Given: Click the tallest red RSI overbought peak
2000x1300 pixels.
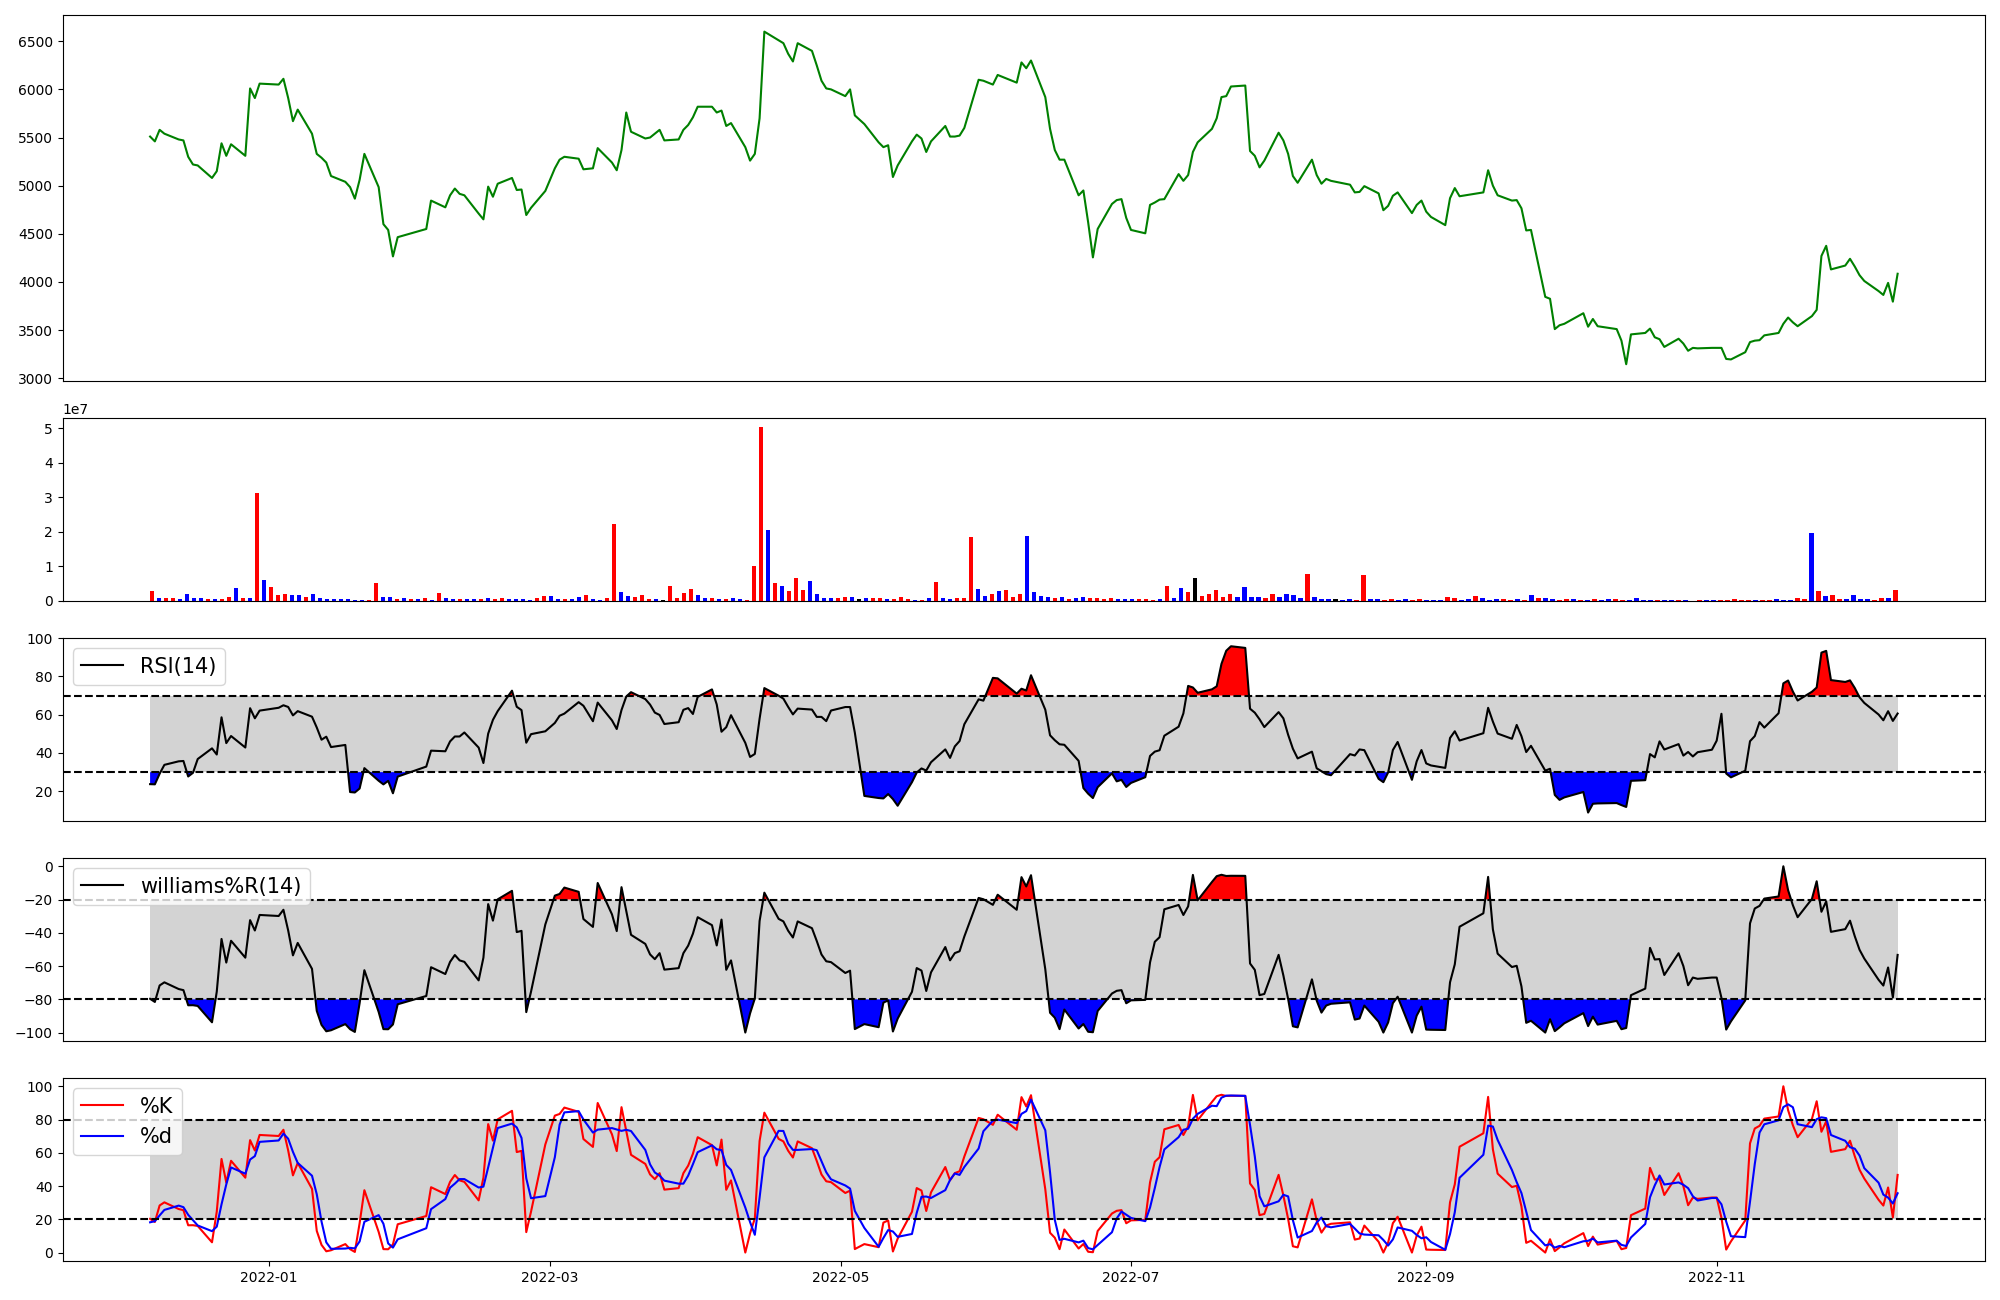Looking at the screenshot, I should click(x=1235, y=672).
